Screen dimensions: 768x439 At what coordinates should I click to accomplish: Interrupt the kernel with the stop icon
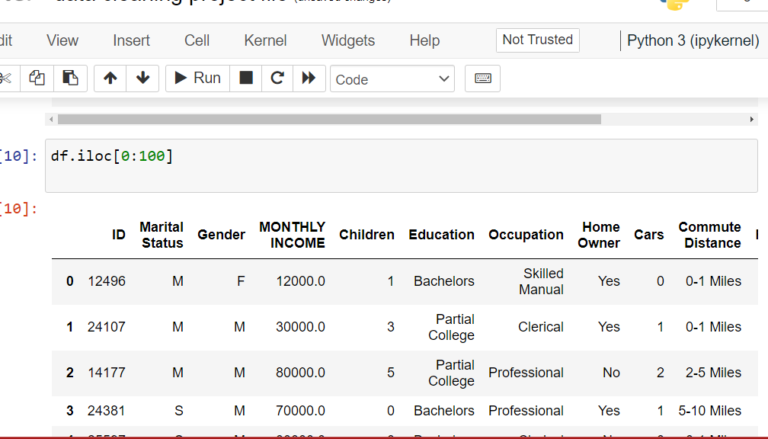pos(245,78)
